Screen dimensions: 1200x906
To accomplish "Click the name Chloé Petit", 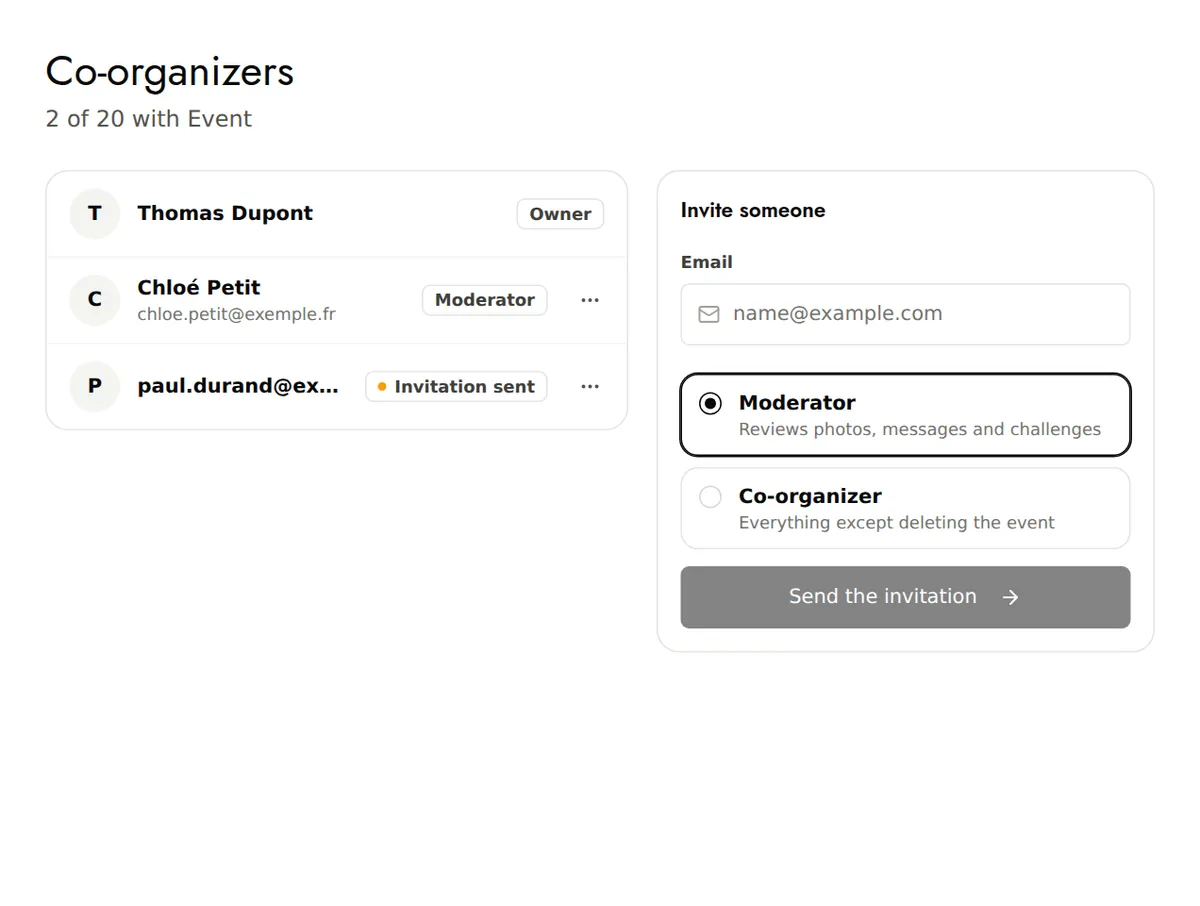I will (x=199, y=288).
